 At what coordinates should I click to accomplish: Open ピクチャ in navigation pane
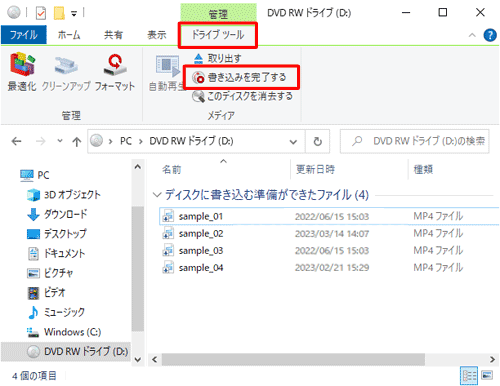tap(50, 273)
